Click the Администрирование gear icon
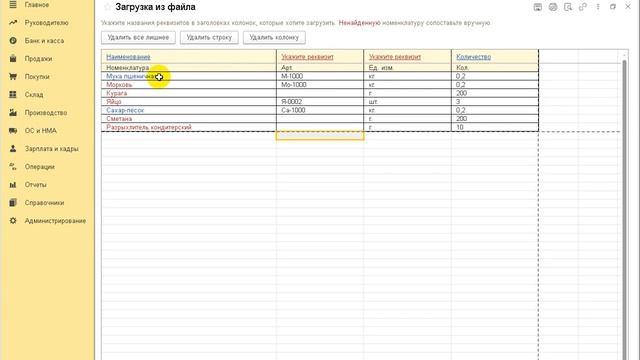The image size is (640, 360). click(x=13, y=220)
